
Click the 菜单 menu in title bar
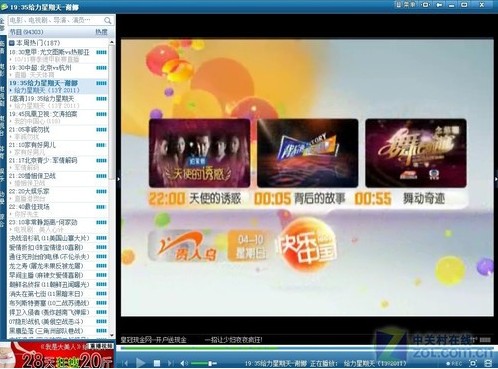tap(410, 5)
